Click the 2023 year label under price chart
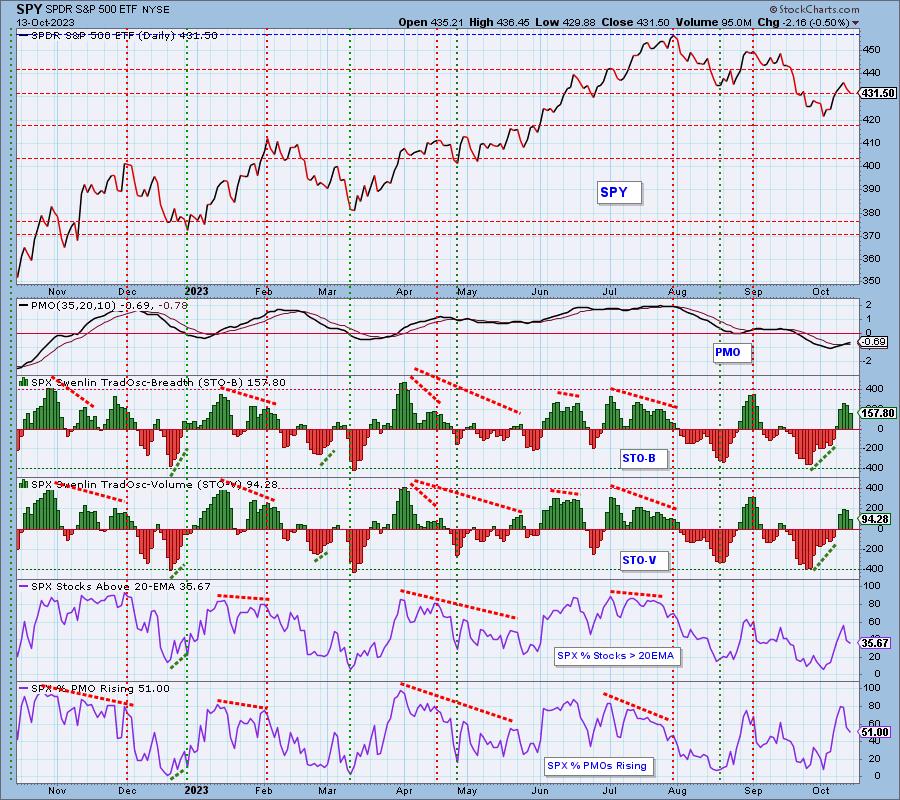 [196, 291]
